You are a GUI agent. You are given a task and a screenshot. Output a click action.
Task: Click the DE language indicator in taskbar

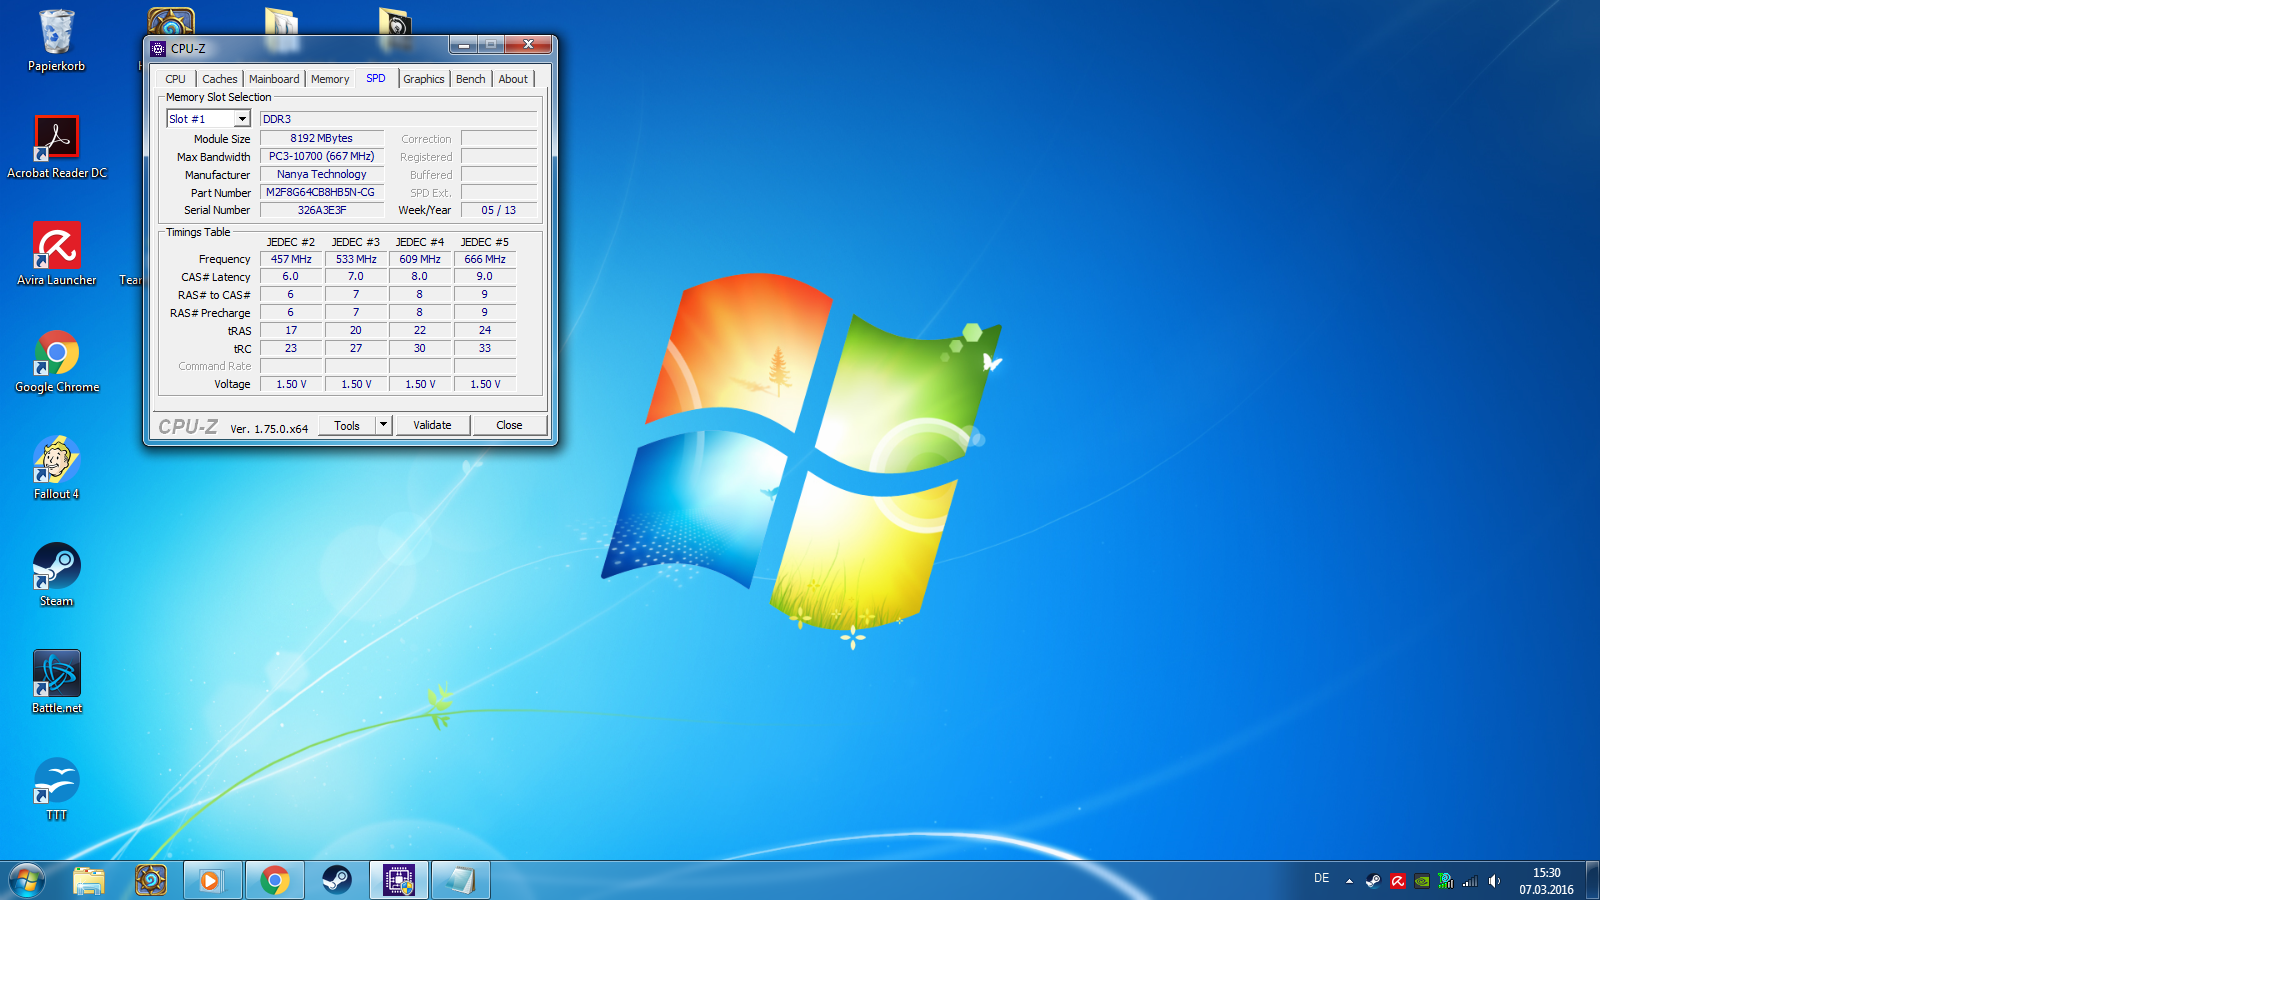coord(1321,878)
